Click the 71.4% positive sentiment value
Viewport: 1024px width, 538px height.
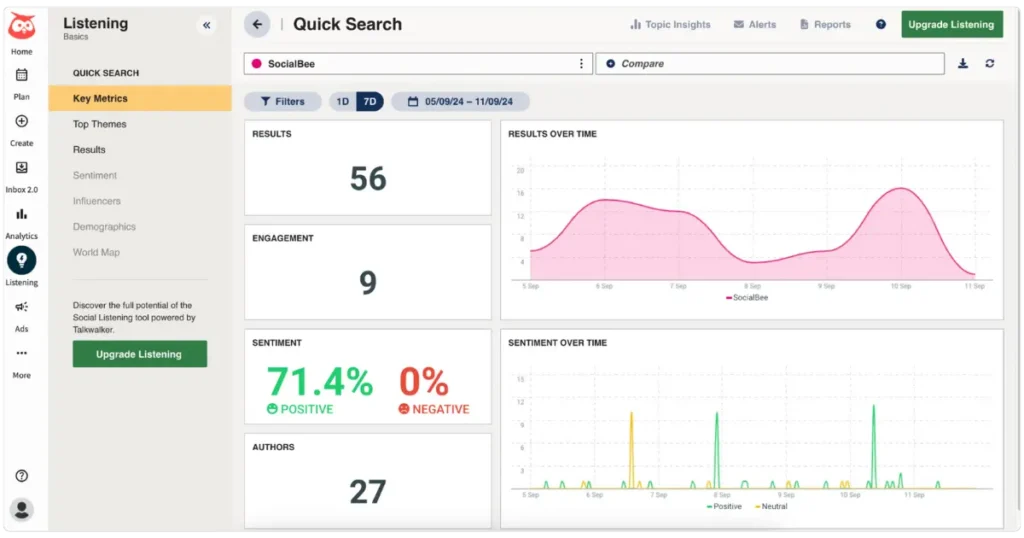[x=320, y=381]
